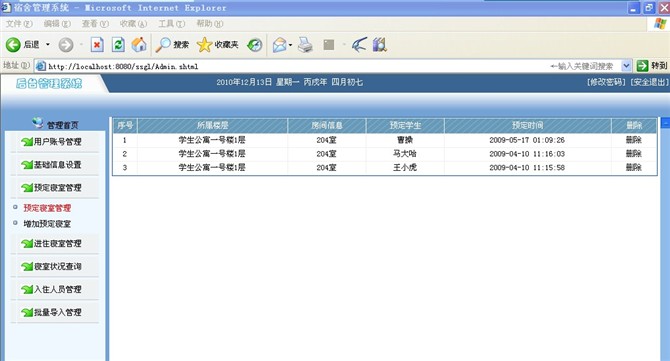Click the time cell 2009-05-17 01:09:26
Image resolution: width=670 pixels, height=361 pixels.
click(527, 140)
